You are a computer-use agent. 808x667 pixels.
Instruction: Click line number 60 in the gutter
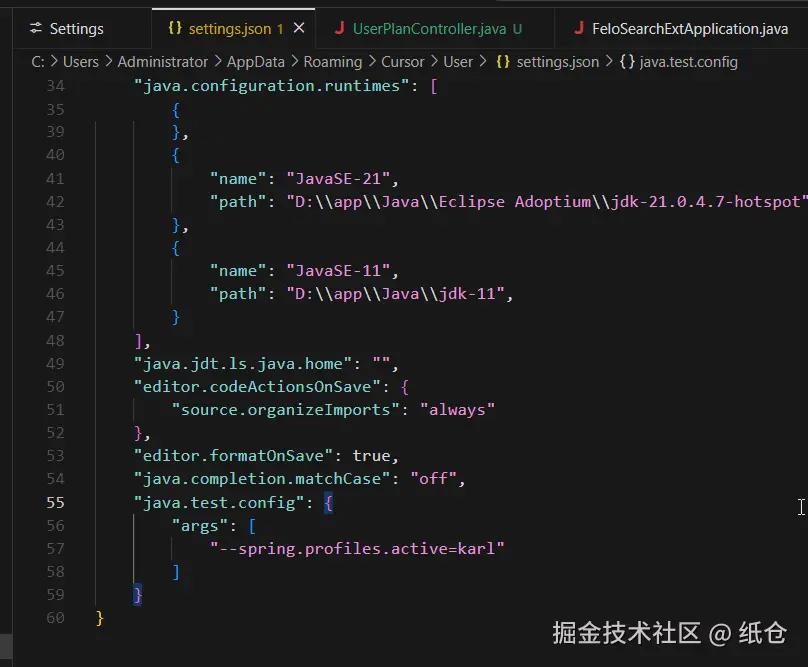56,618
